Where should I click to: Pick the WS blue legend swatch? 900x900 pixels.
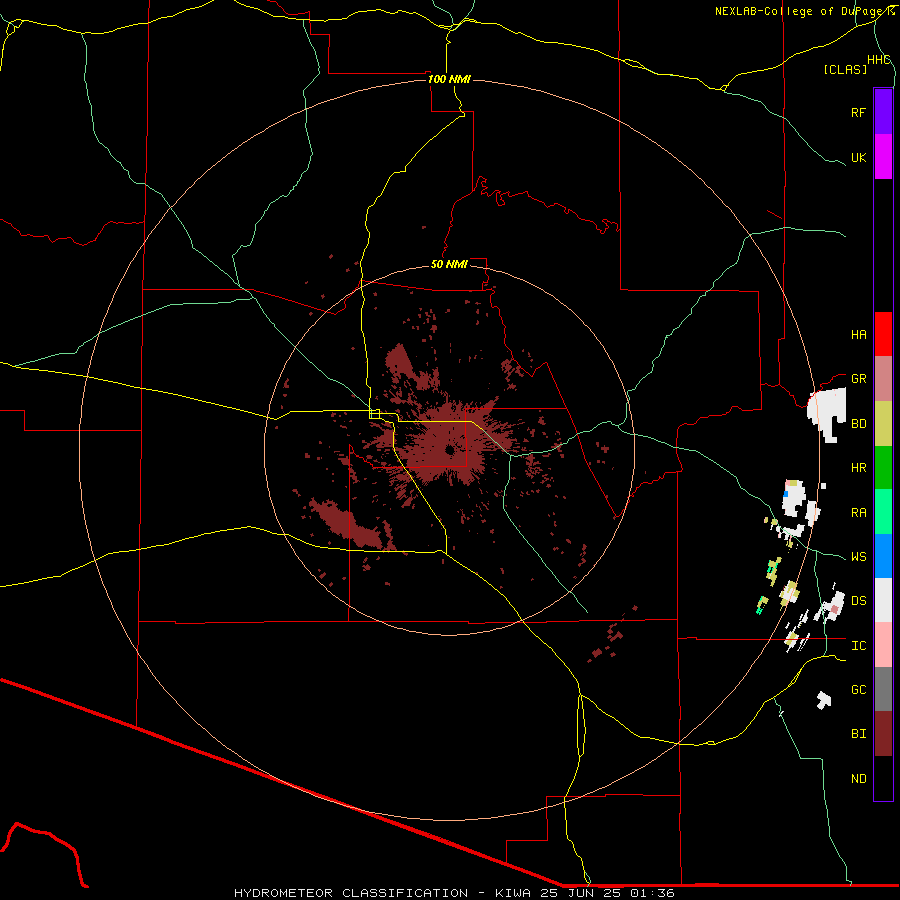883,556
